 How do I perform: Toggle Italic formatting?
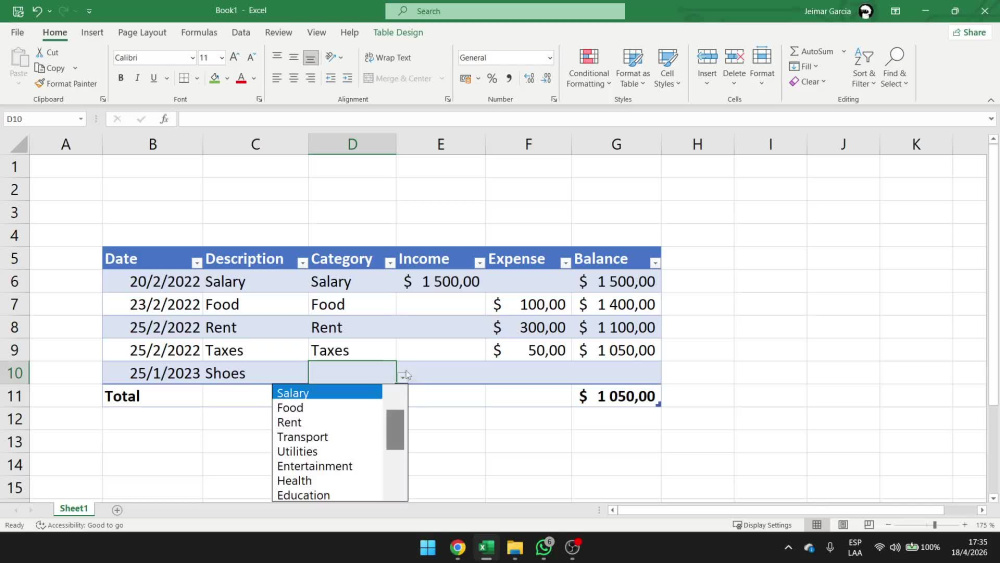click(x=137, y=78)
